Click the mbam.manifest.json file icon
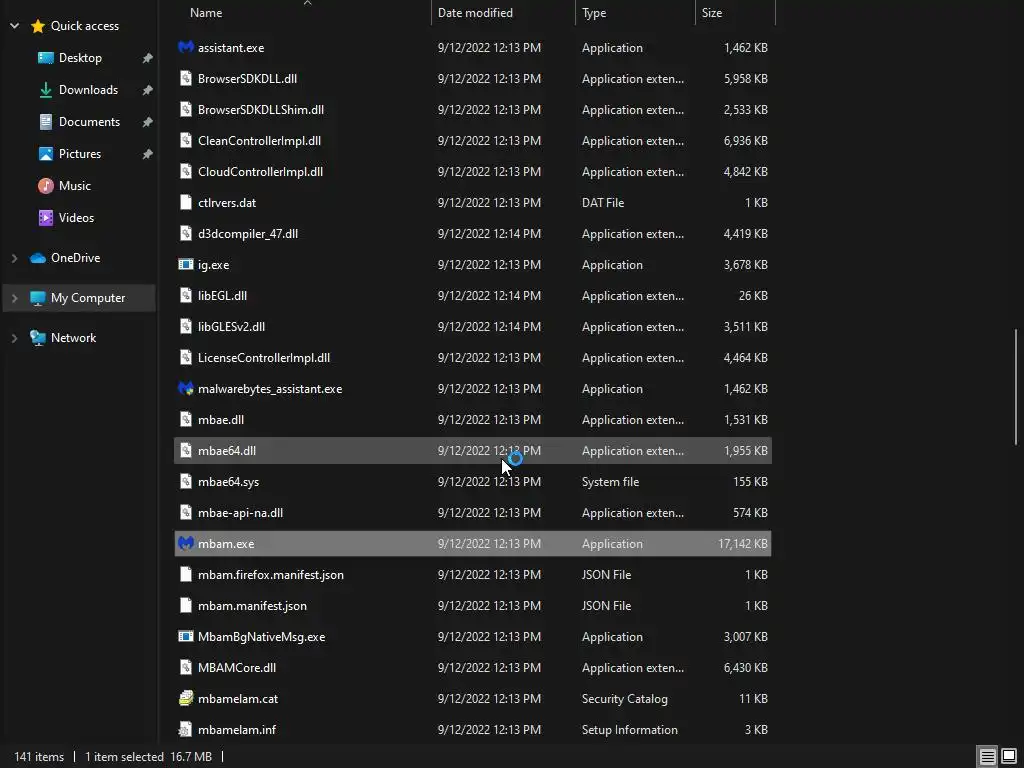Viewport: 1024px width, 768px height. click(x=186, y=605)
